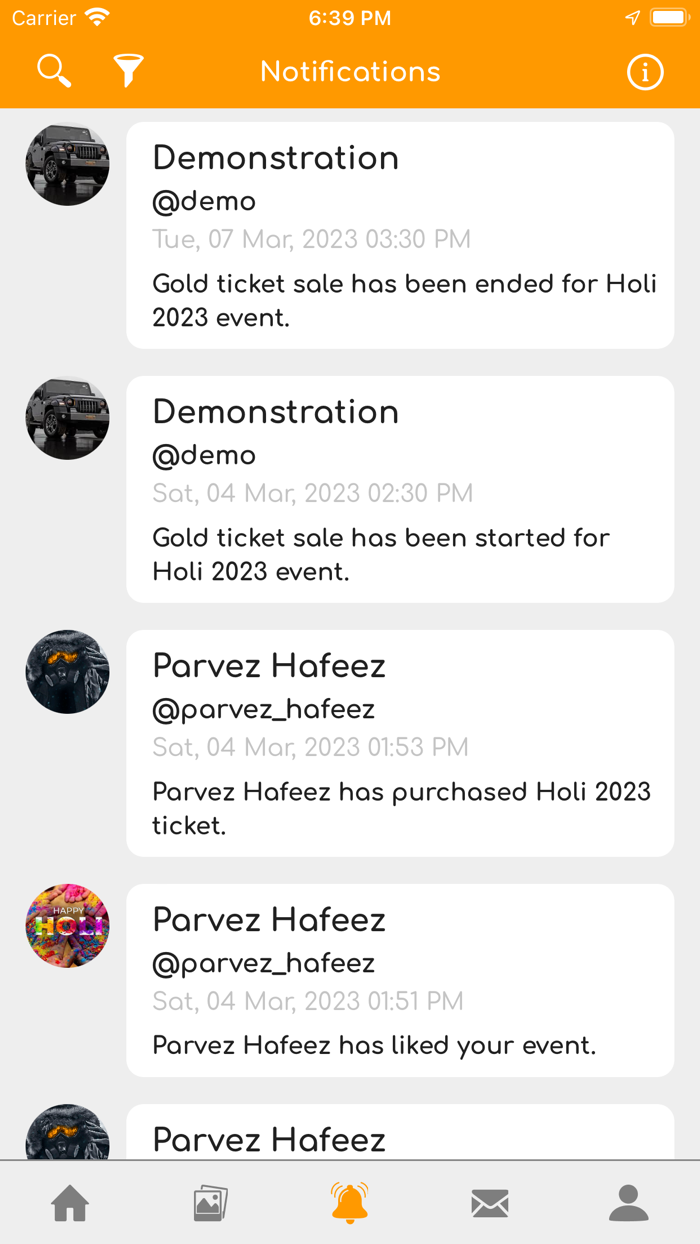Image resolution: width=700 pixels, height=1244 pixels.
Task: Open the Messages envelope icon
Action: click(x=489, y=1203)
